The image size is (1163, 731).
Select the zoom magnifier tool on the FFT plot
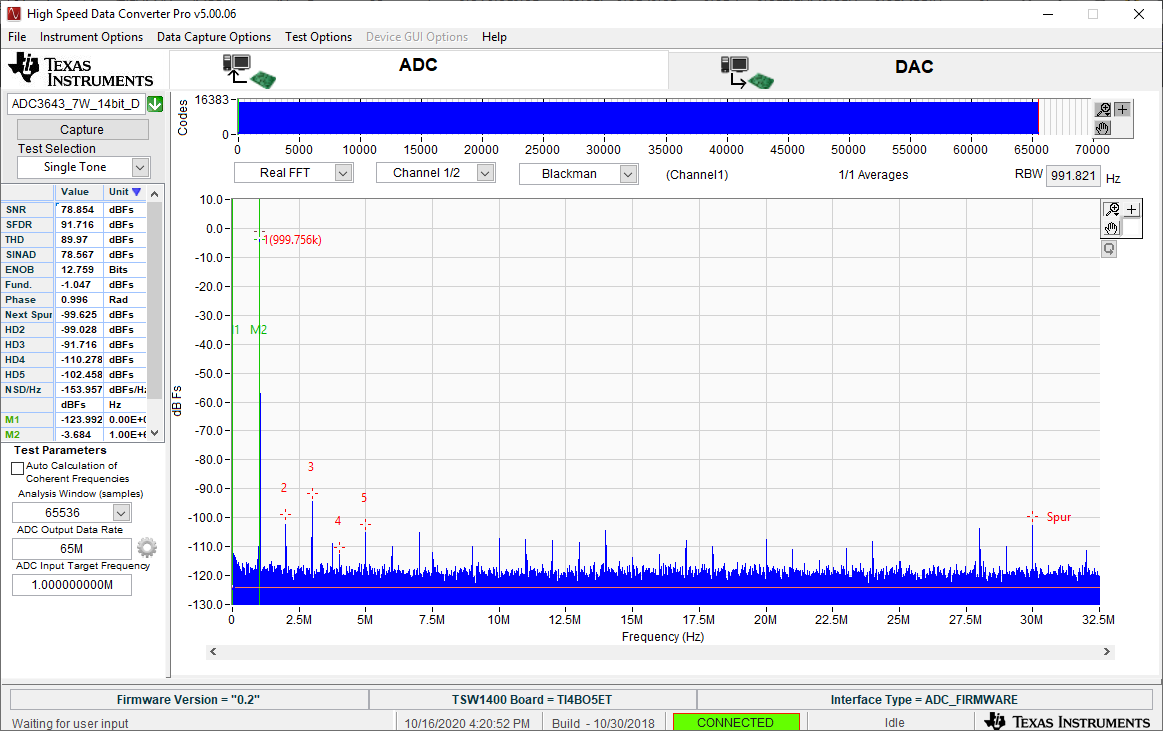[1112, 208]
